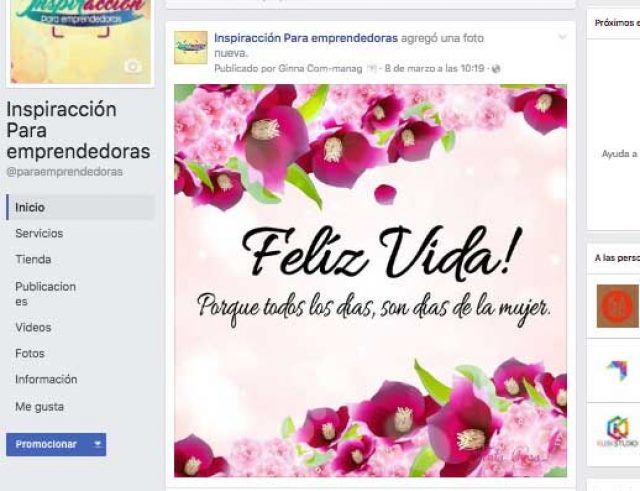The height and width of the screenshot is (491, 640).
Task: Click the hexagon studio page logo
Action: 617,432
